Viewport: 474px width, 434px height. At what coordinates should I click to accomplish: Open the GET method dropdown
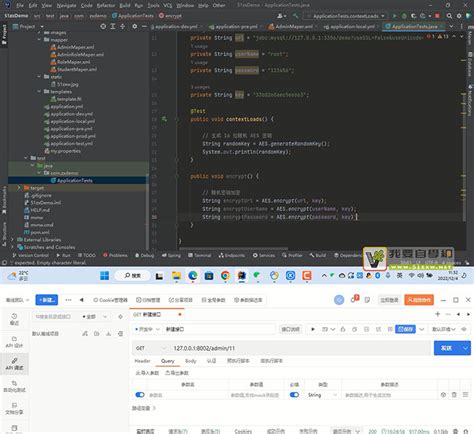(x=151, y=348)
